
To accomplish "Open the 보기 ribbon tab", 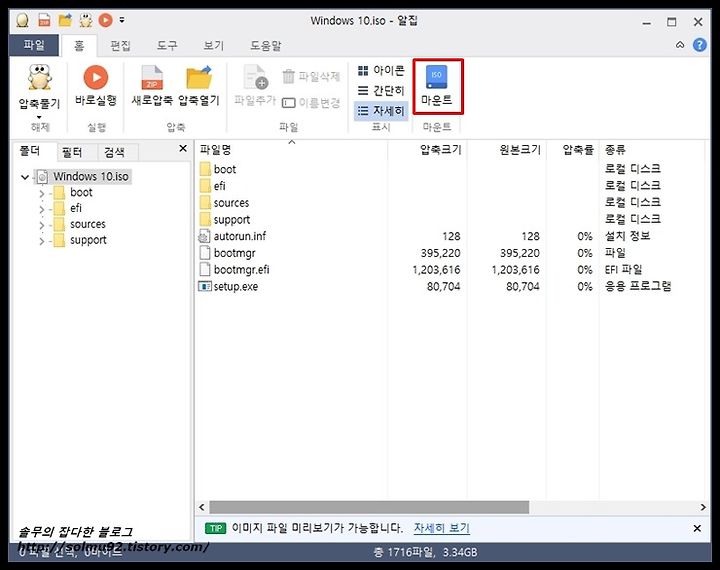I will coord(214,45).
